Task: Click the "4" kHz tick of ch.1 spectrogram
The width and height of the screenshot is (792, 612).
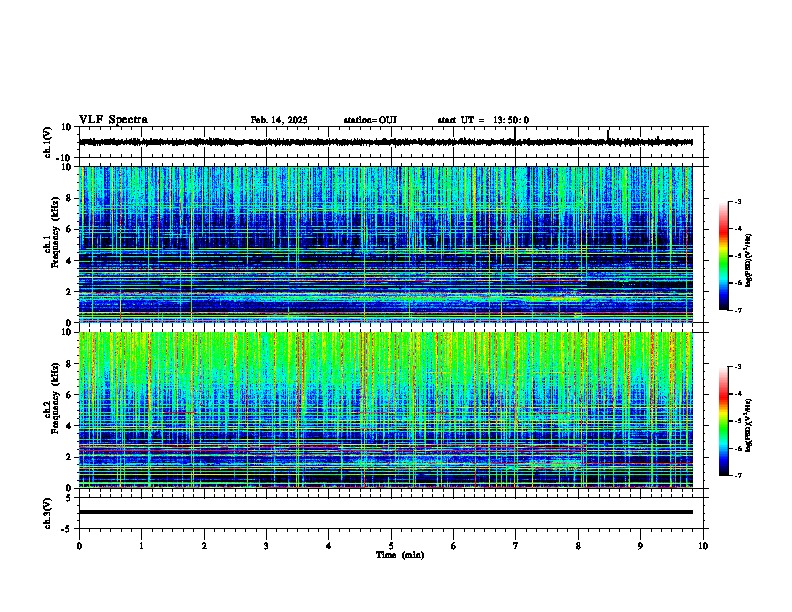Action: click(x=68, y=261)
